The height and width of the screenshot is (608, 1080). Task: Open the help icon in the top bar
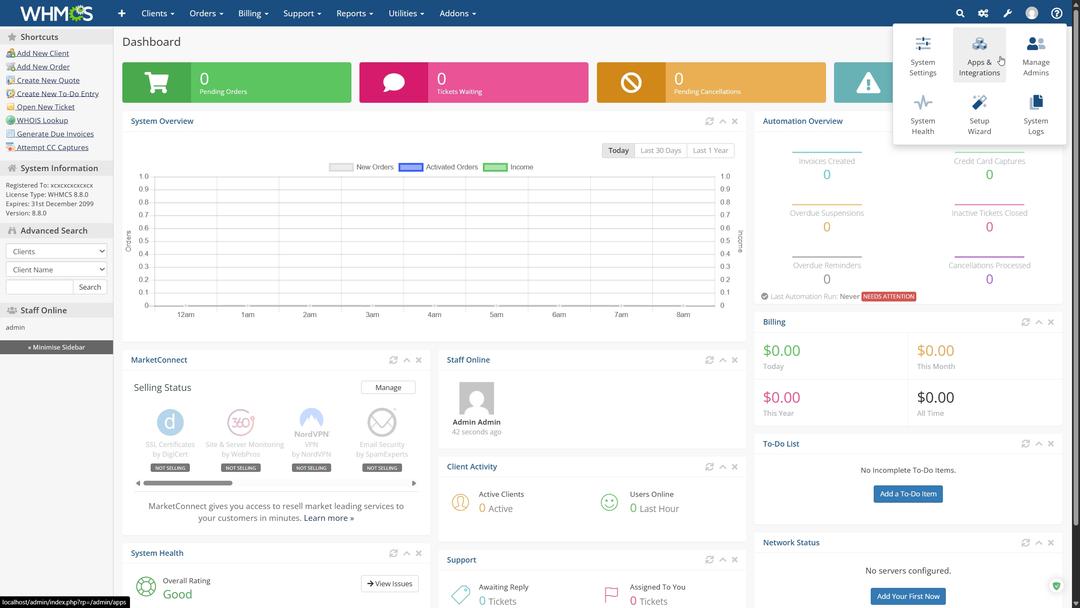click(1056, 13)
